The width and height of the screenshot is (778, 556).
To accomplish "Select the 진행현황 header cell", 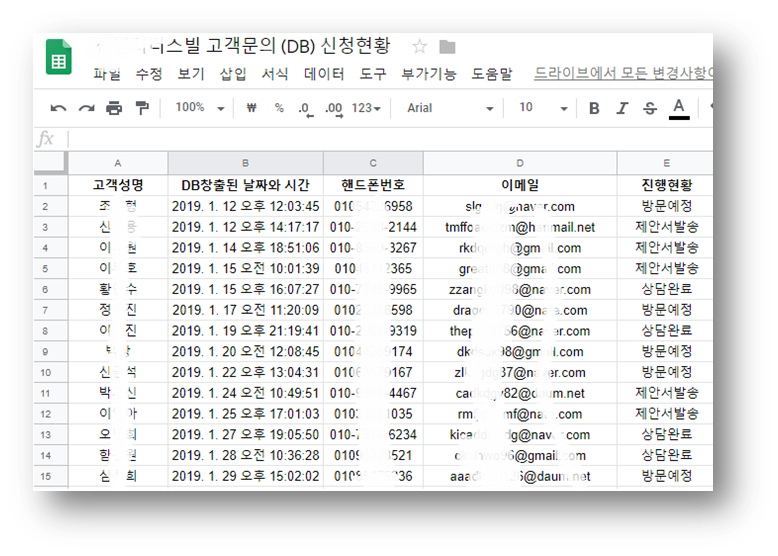I will click(666, 185).
